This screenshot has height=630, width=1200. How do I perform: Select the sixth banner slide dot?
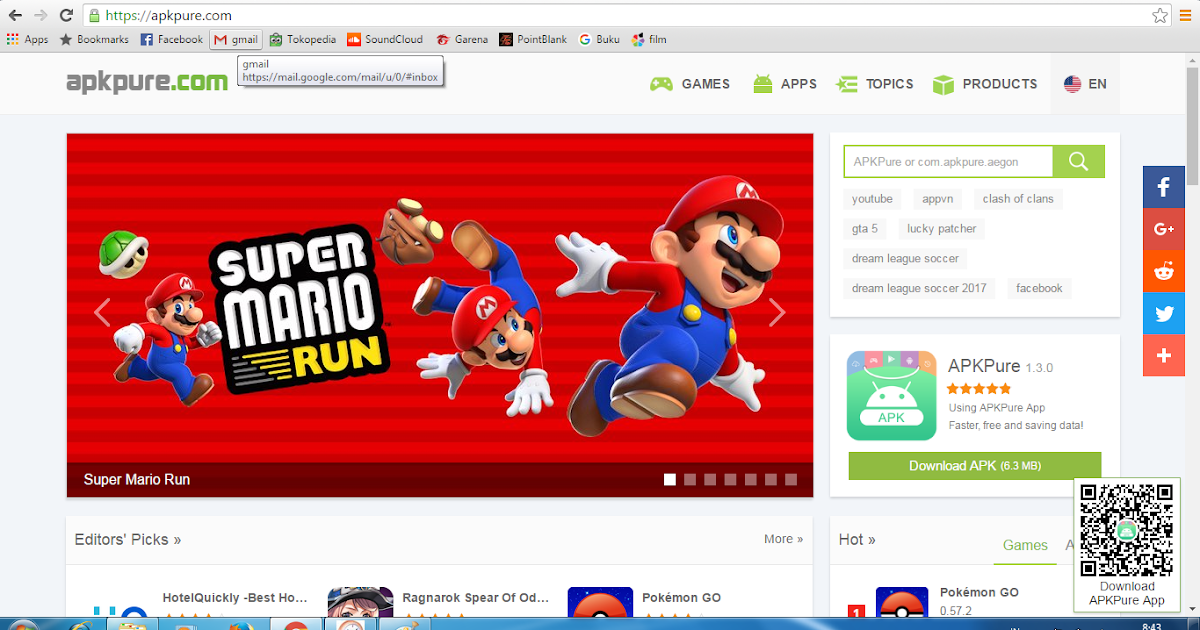[x=770, y=480]
